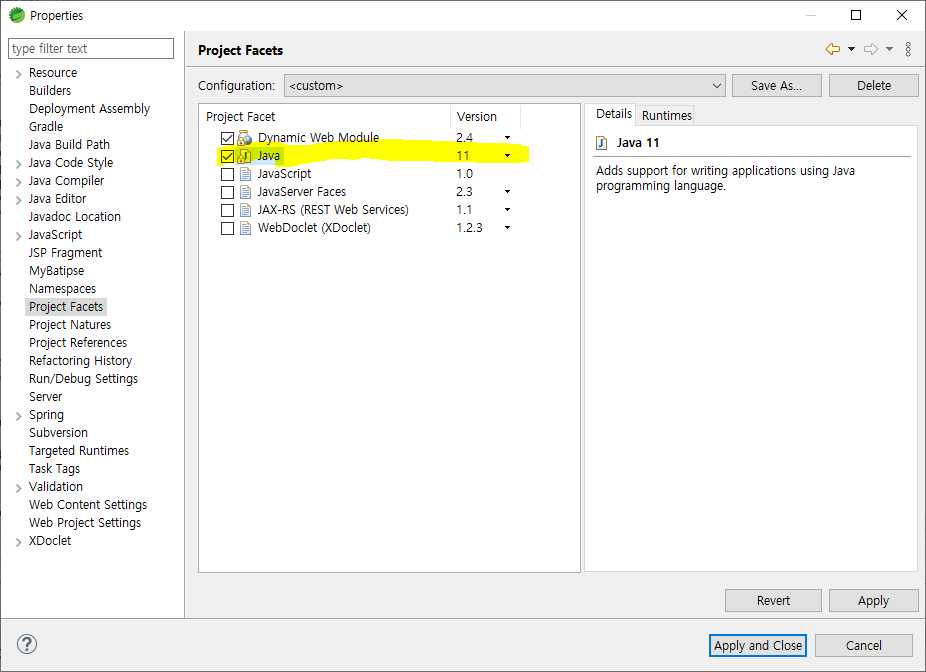This screenshot has width=926, height=672.
Task: Open the Java Build Path page
Action: (x=69, y=145)
